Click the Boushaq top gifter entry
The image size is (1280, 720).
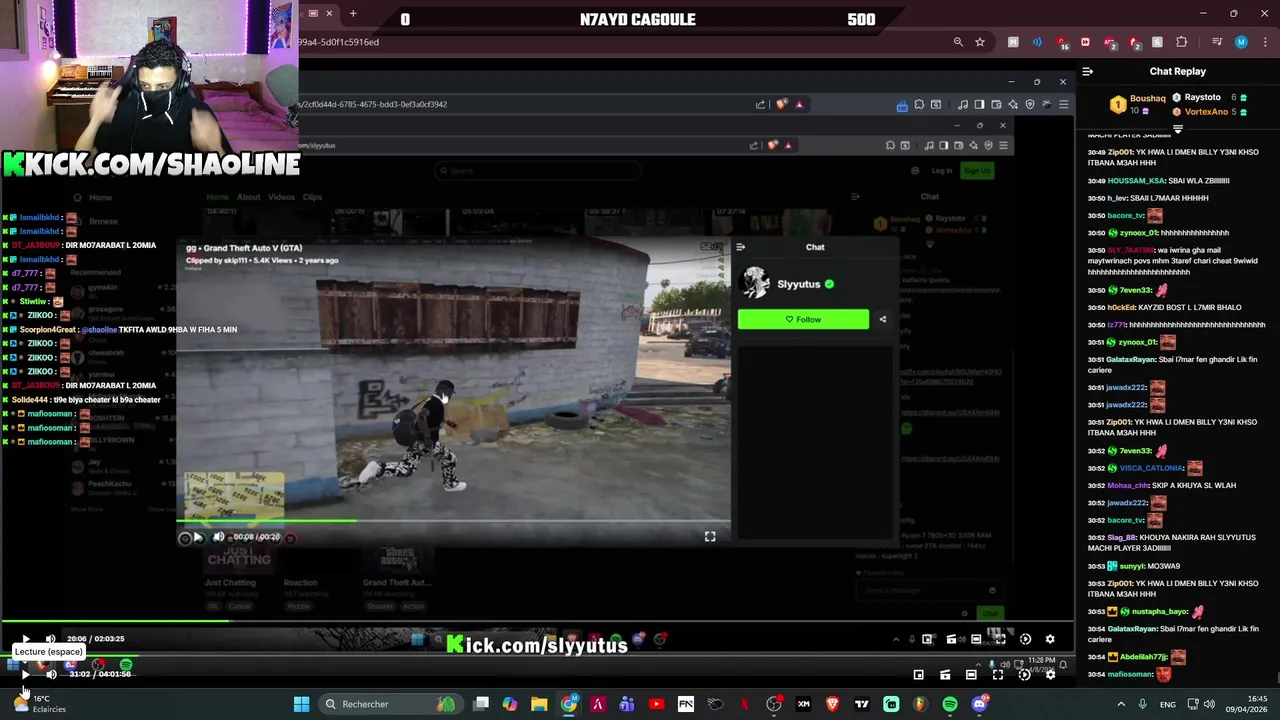pyautogui.click(x=1139, y=104)
